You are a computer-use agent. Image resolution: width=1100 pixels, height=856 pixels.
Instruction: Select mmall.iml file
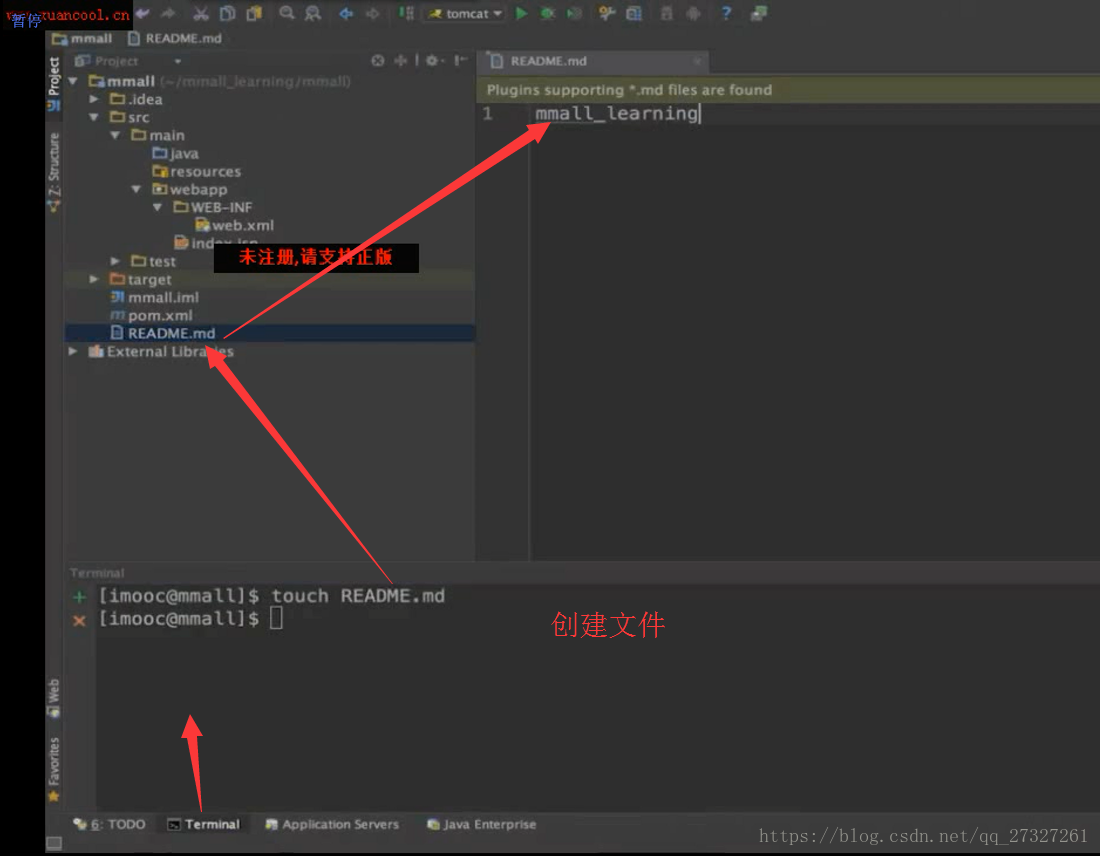pos(155,297)
